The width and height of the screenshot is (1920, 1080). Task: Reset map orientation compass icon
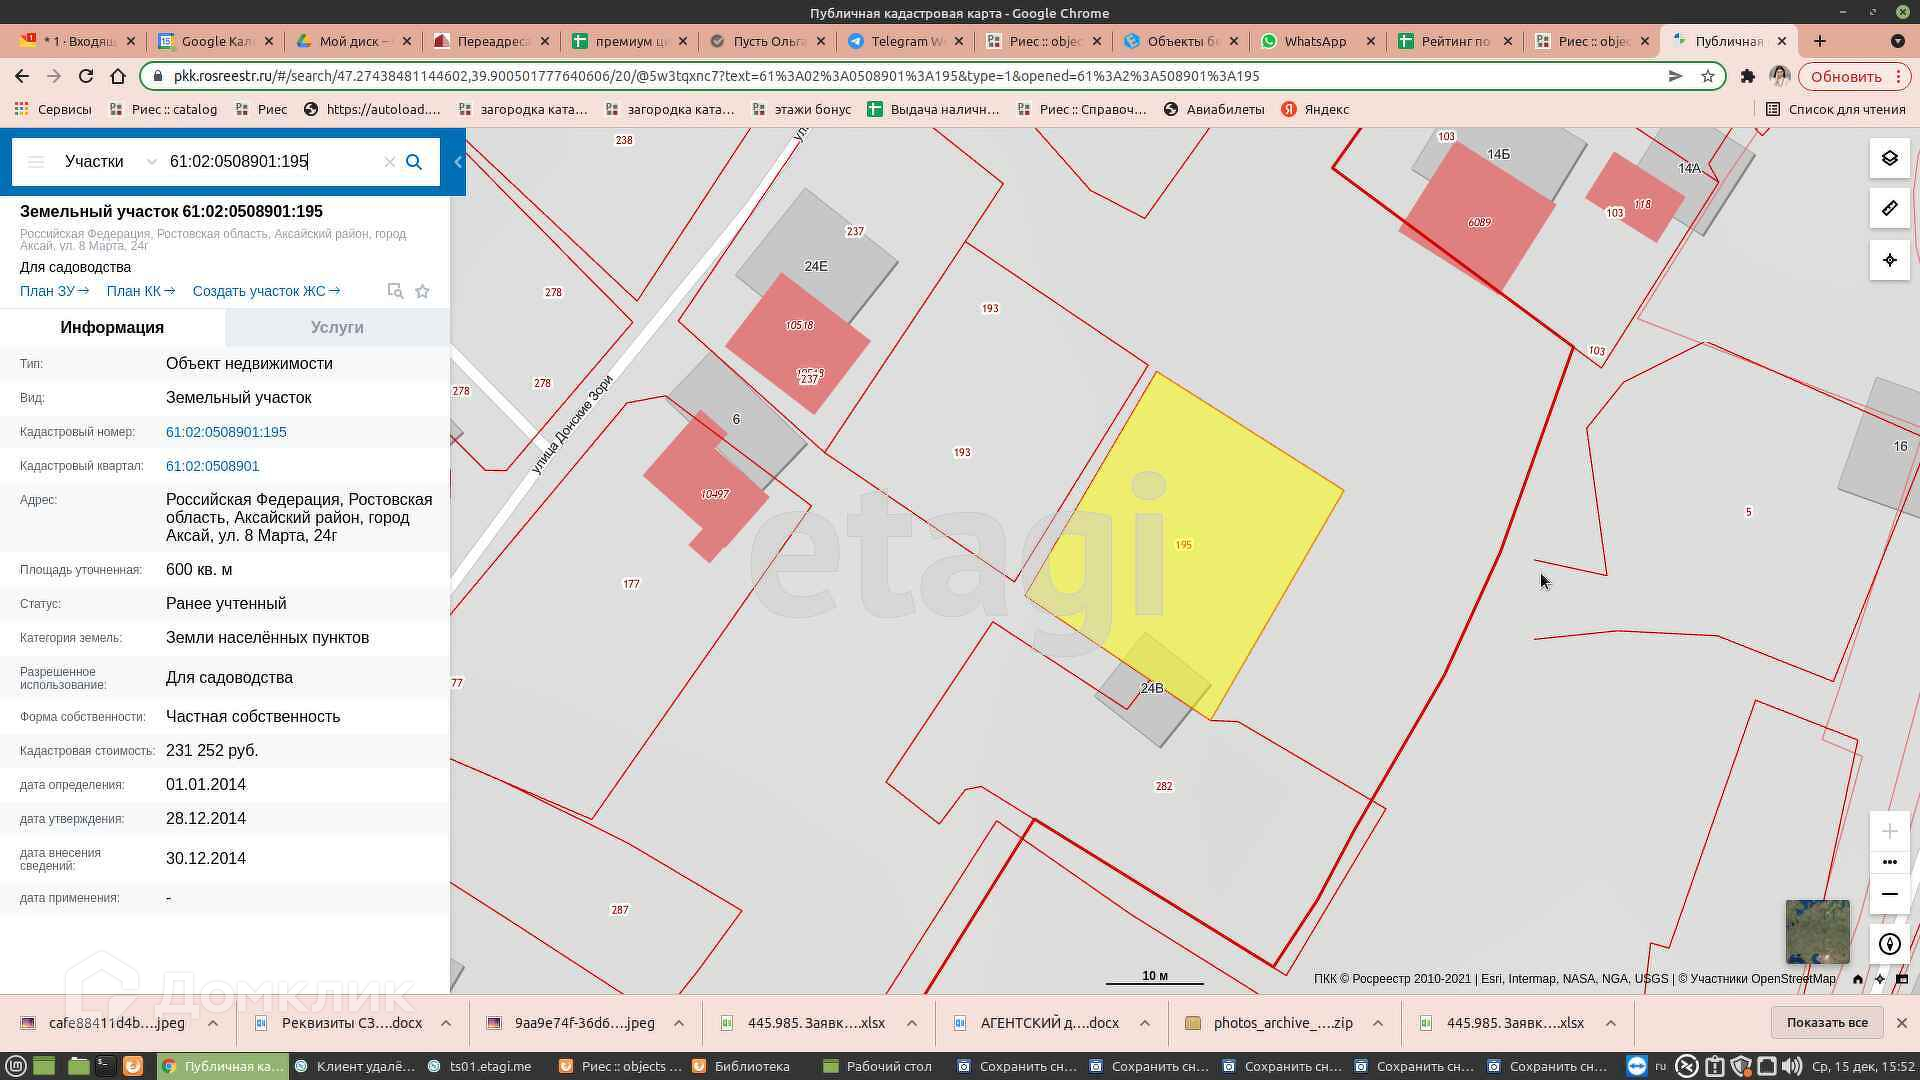click(x=1889, y=944)
